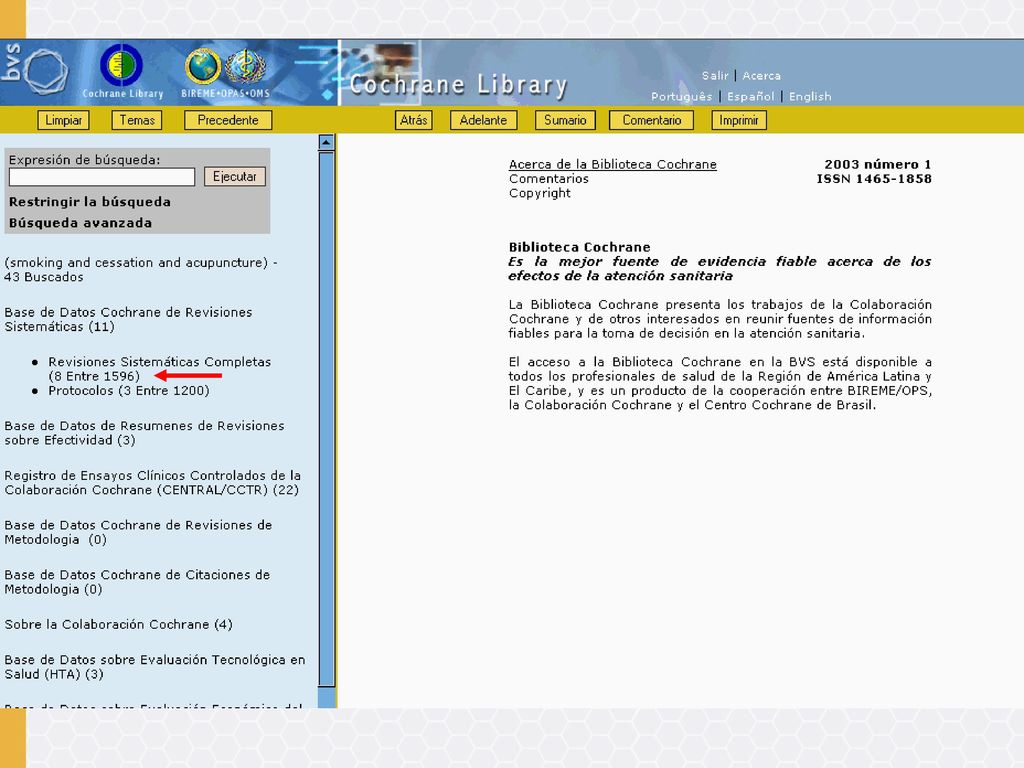Viewport: 1024px width, 768px height.
Task: Open Restringir la búsqueda
Action: tap(89, 202)
